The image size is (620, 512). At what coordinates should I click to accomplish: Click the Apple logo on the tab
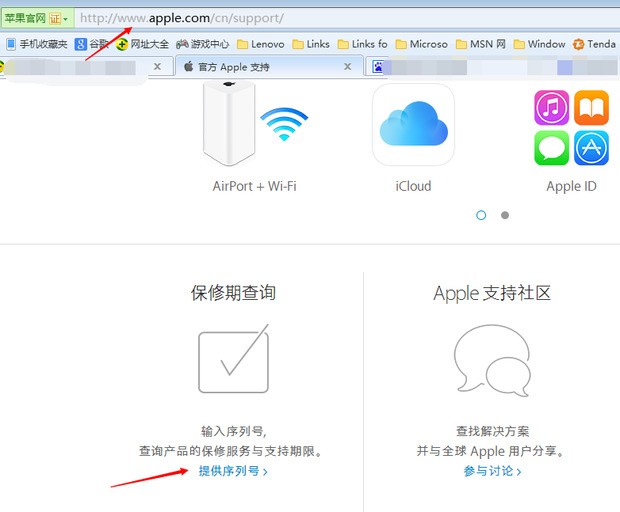click(189, 66)
